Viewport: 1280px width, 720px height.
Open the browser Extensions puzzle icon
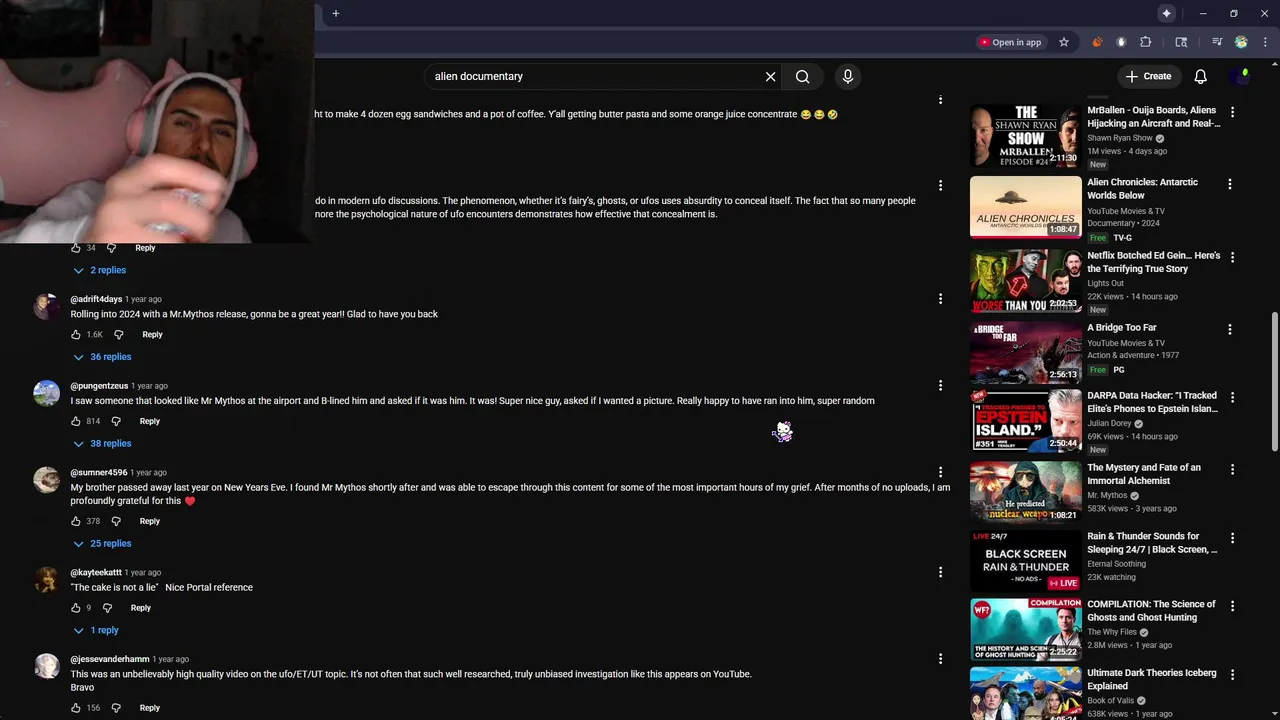(1145, 42)
